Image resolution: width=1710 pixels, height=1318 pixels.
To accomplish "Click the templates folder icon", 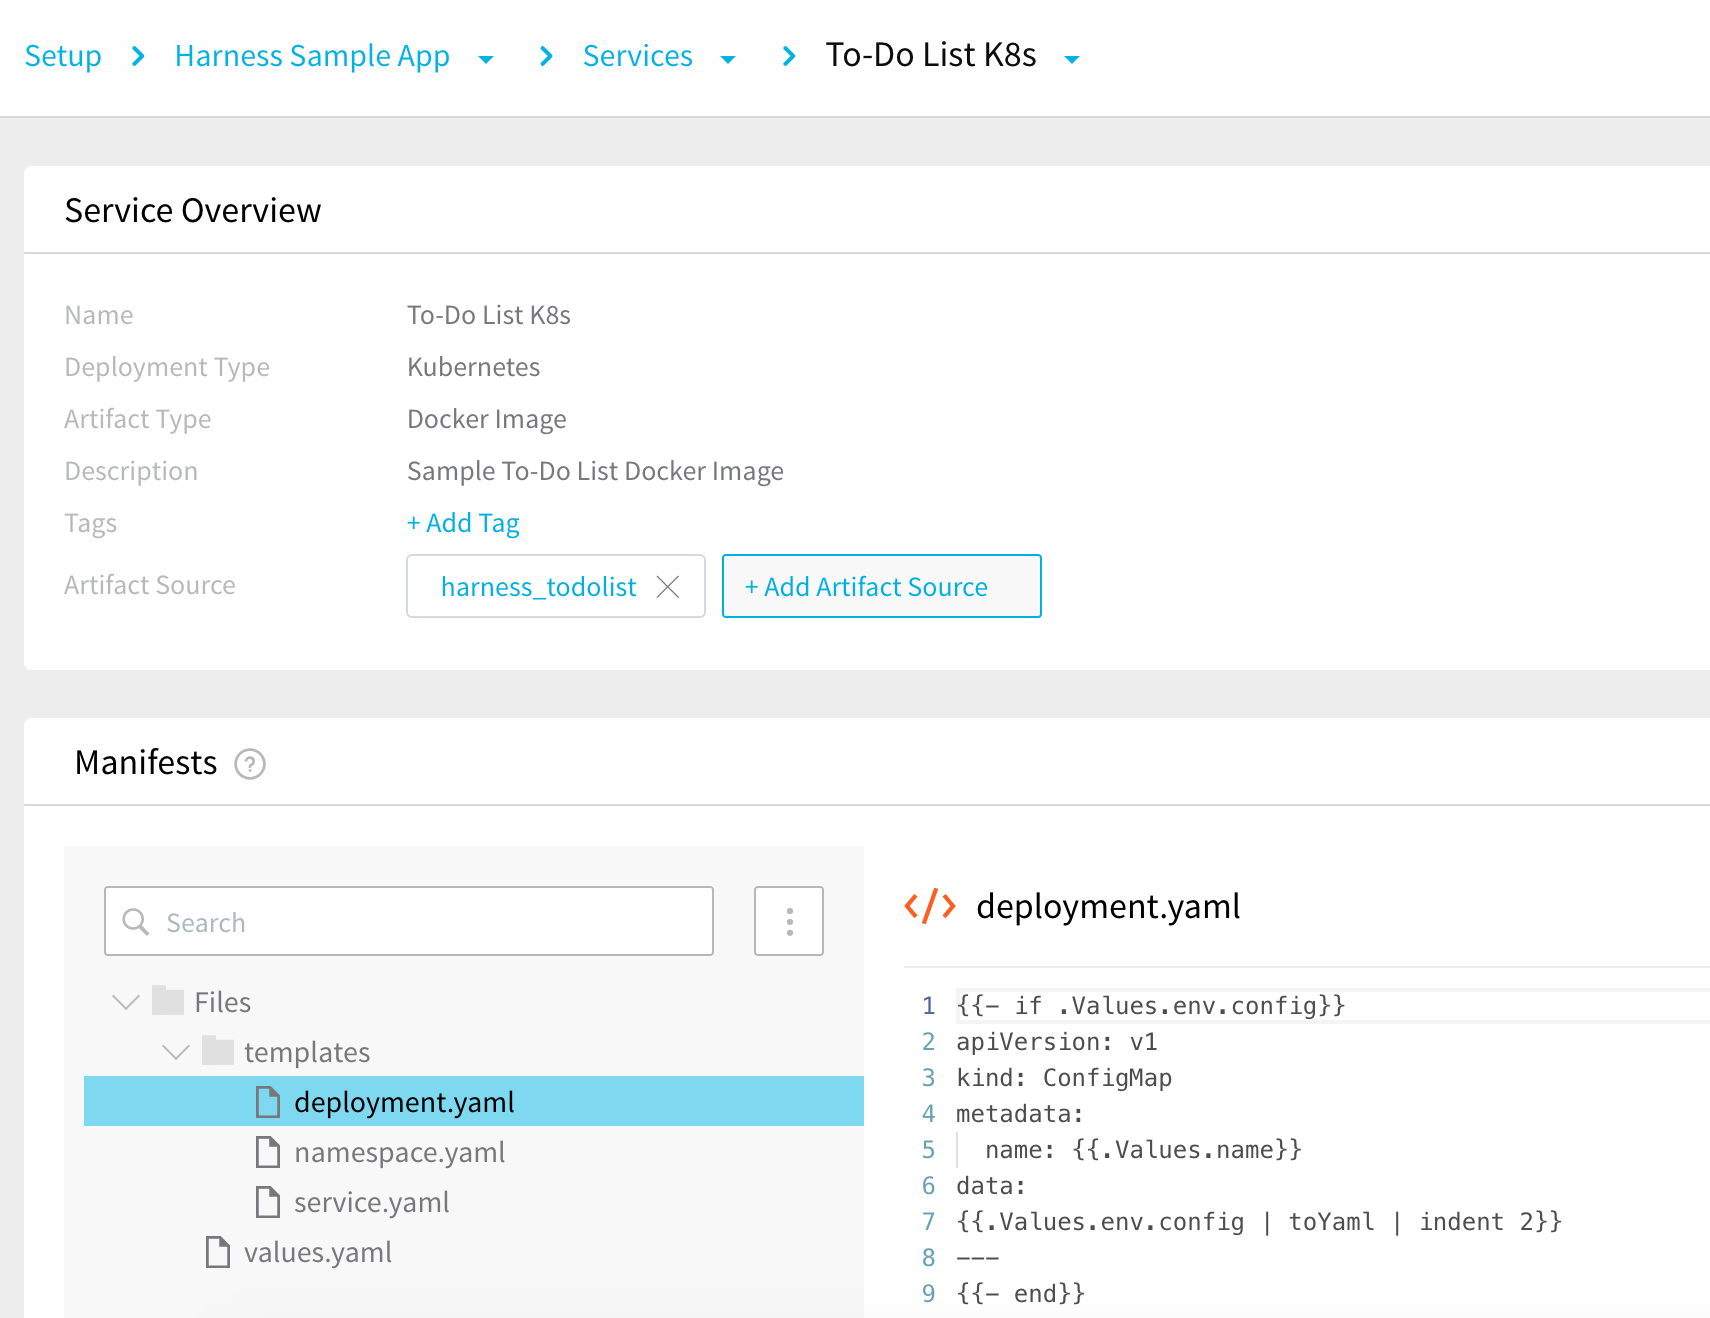I will click(218, 1050).
